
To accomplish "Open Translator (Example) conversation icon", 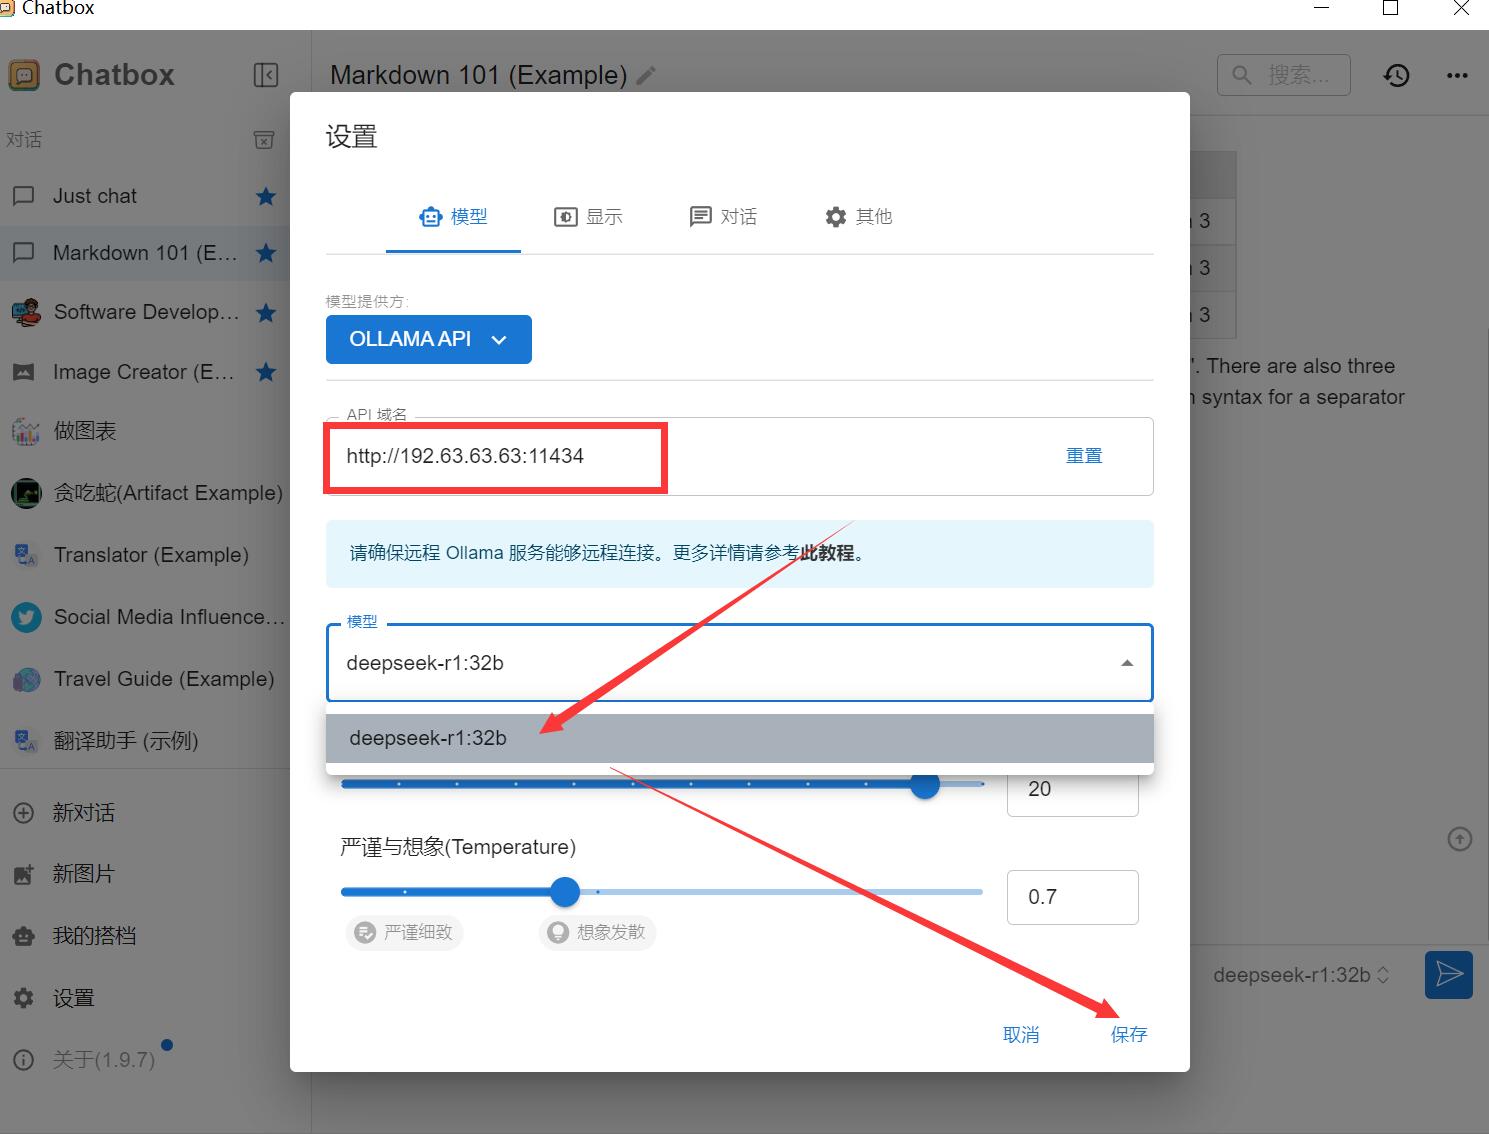I will coord(25,555).
